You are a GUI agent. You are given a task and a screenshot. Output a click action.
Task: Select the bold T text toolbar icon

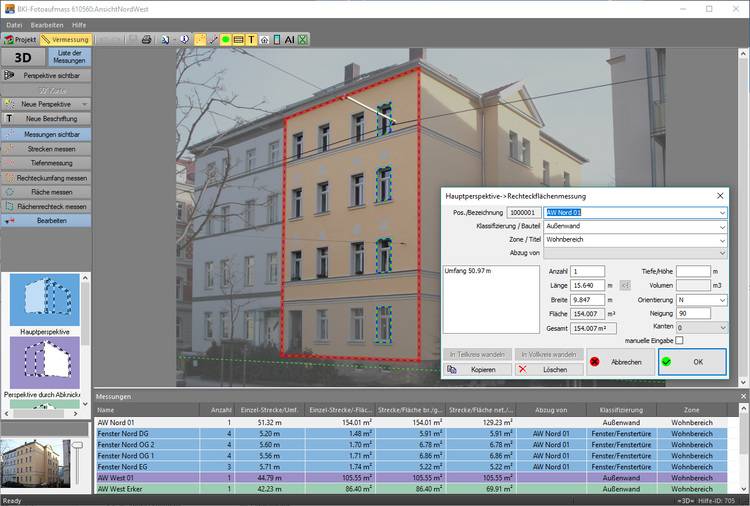251,39
